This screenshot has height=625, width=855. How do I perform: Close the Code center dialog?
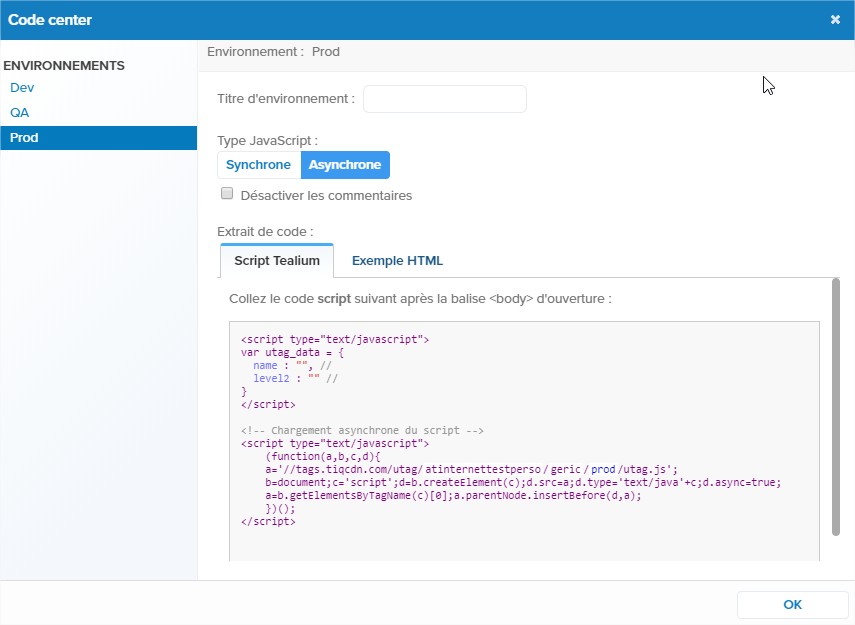click(x=836, y=20)
